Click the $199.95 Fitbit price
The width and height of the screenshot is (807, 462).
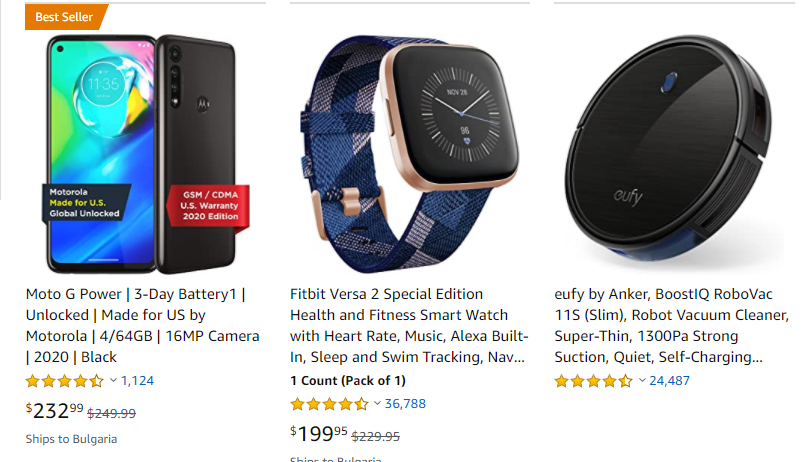click(x=319, y=433)
